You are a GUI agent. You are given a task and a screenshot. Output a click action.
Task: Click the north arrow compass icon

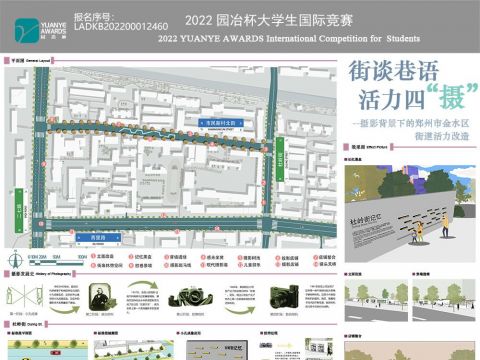point(14,259)
